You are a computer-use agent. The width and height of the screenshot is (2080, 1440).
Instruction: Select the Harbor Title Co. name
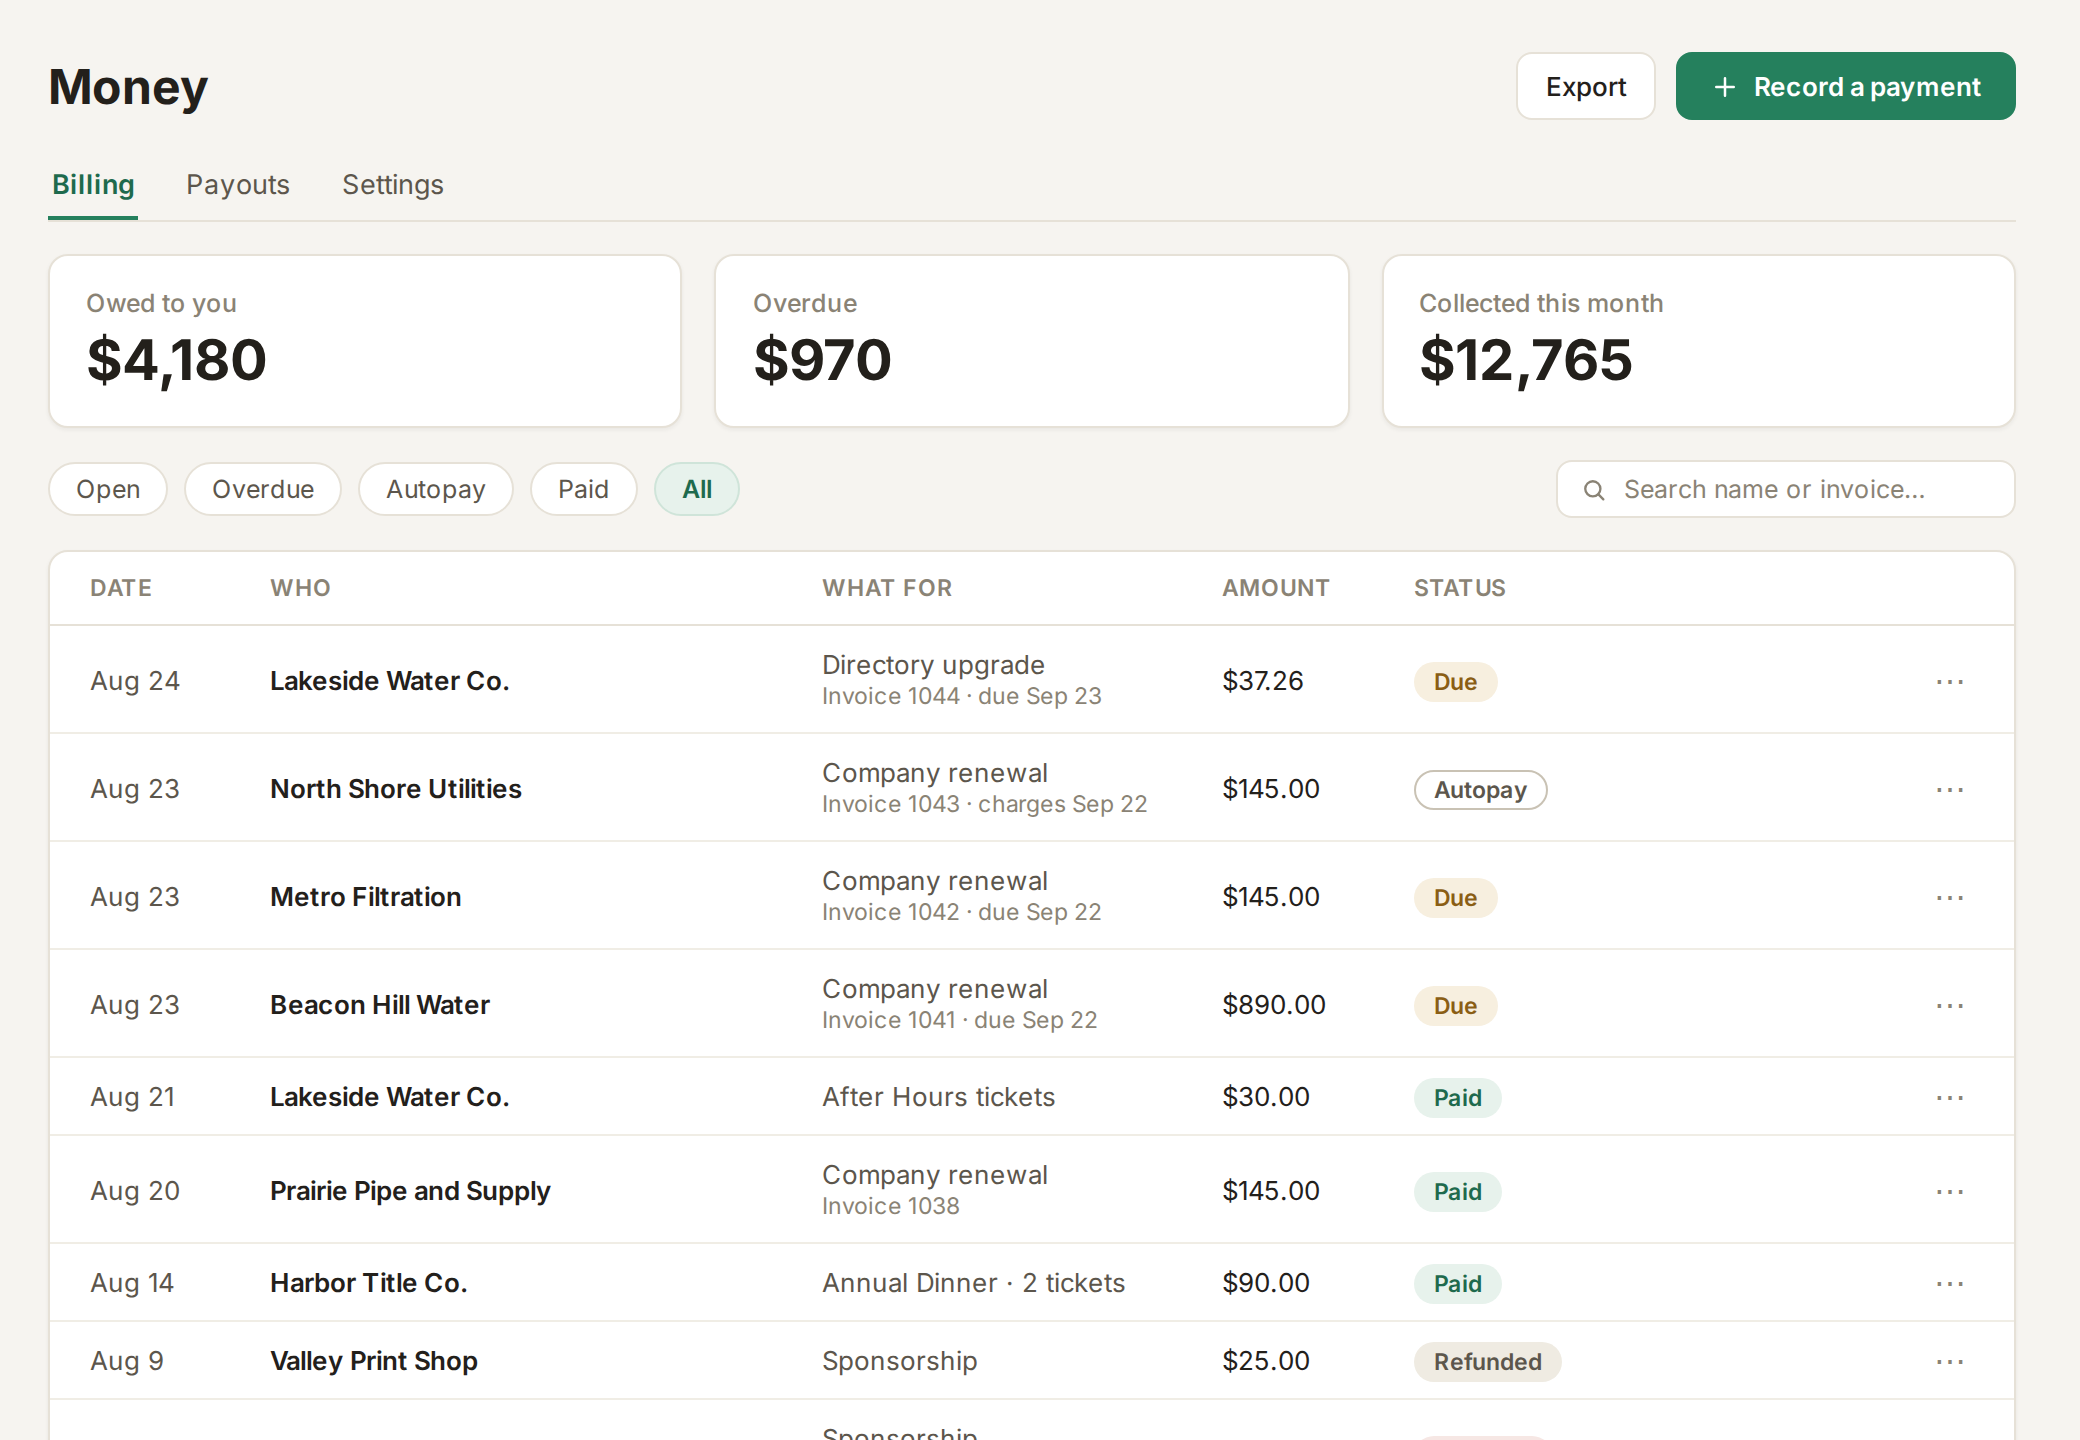[x=369, y=1283]
